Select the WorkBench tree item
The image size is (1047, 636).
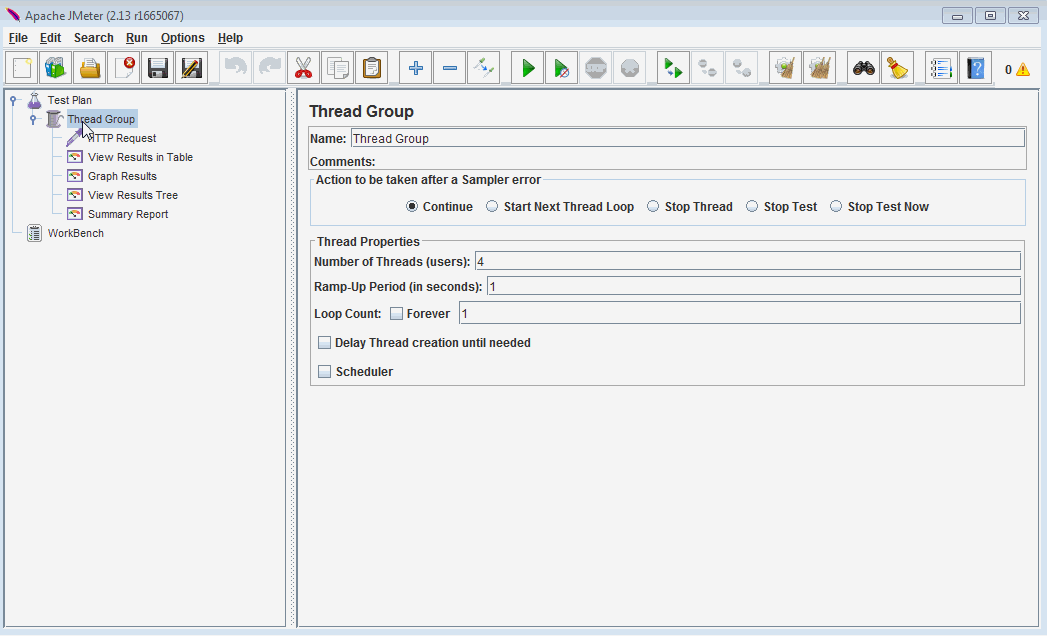tap(75, 233)
